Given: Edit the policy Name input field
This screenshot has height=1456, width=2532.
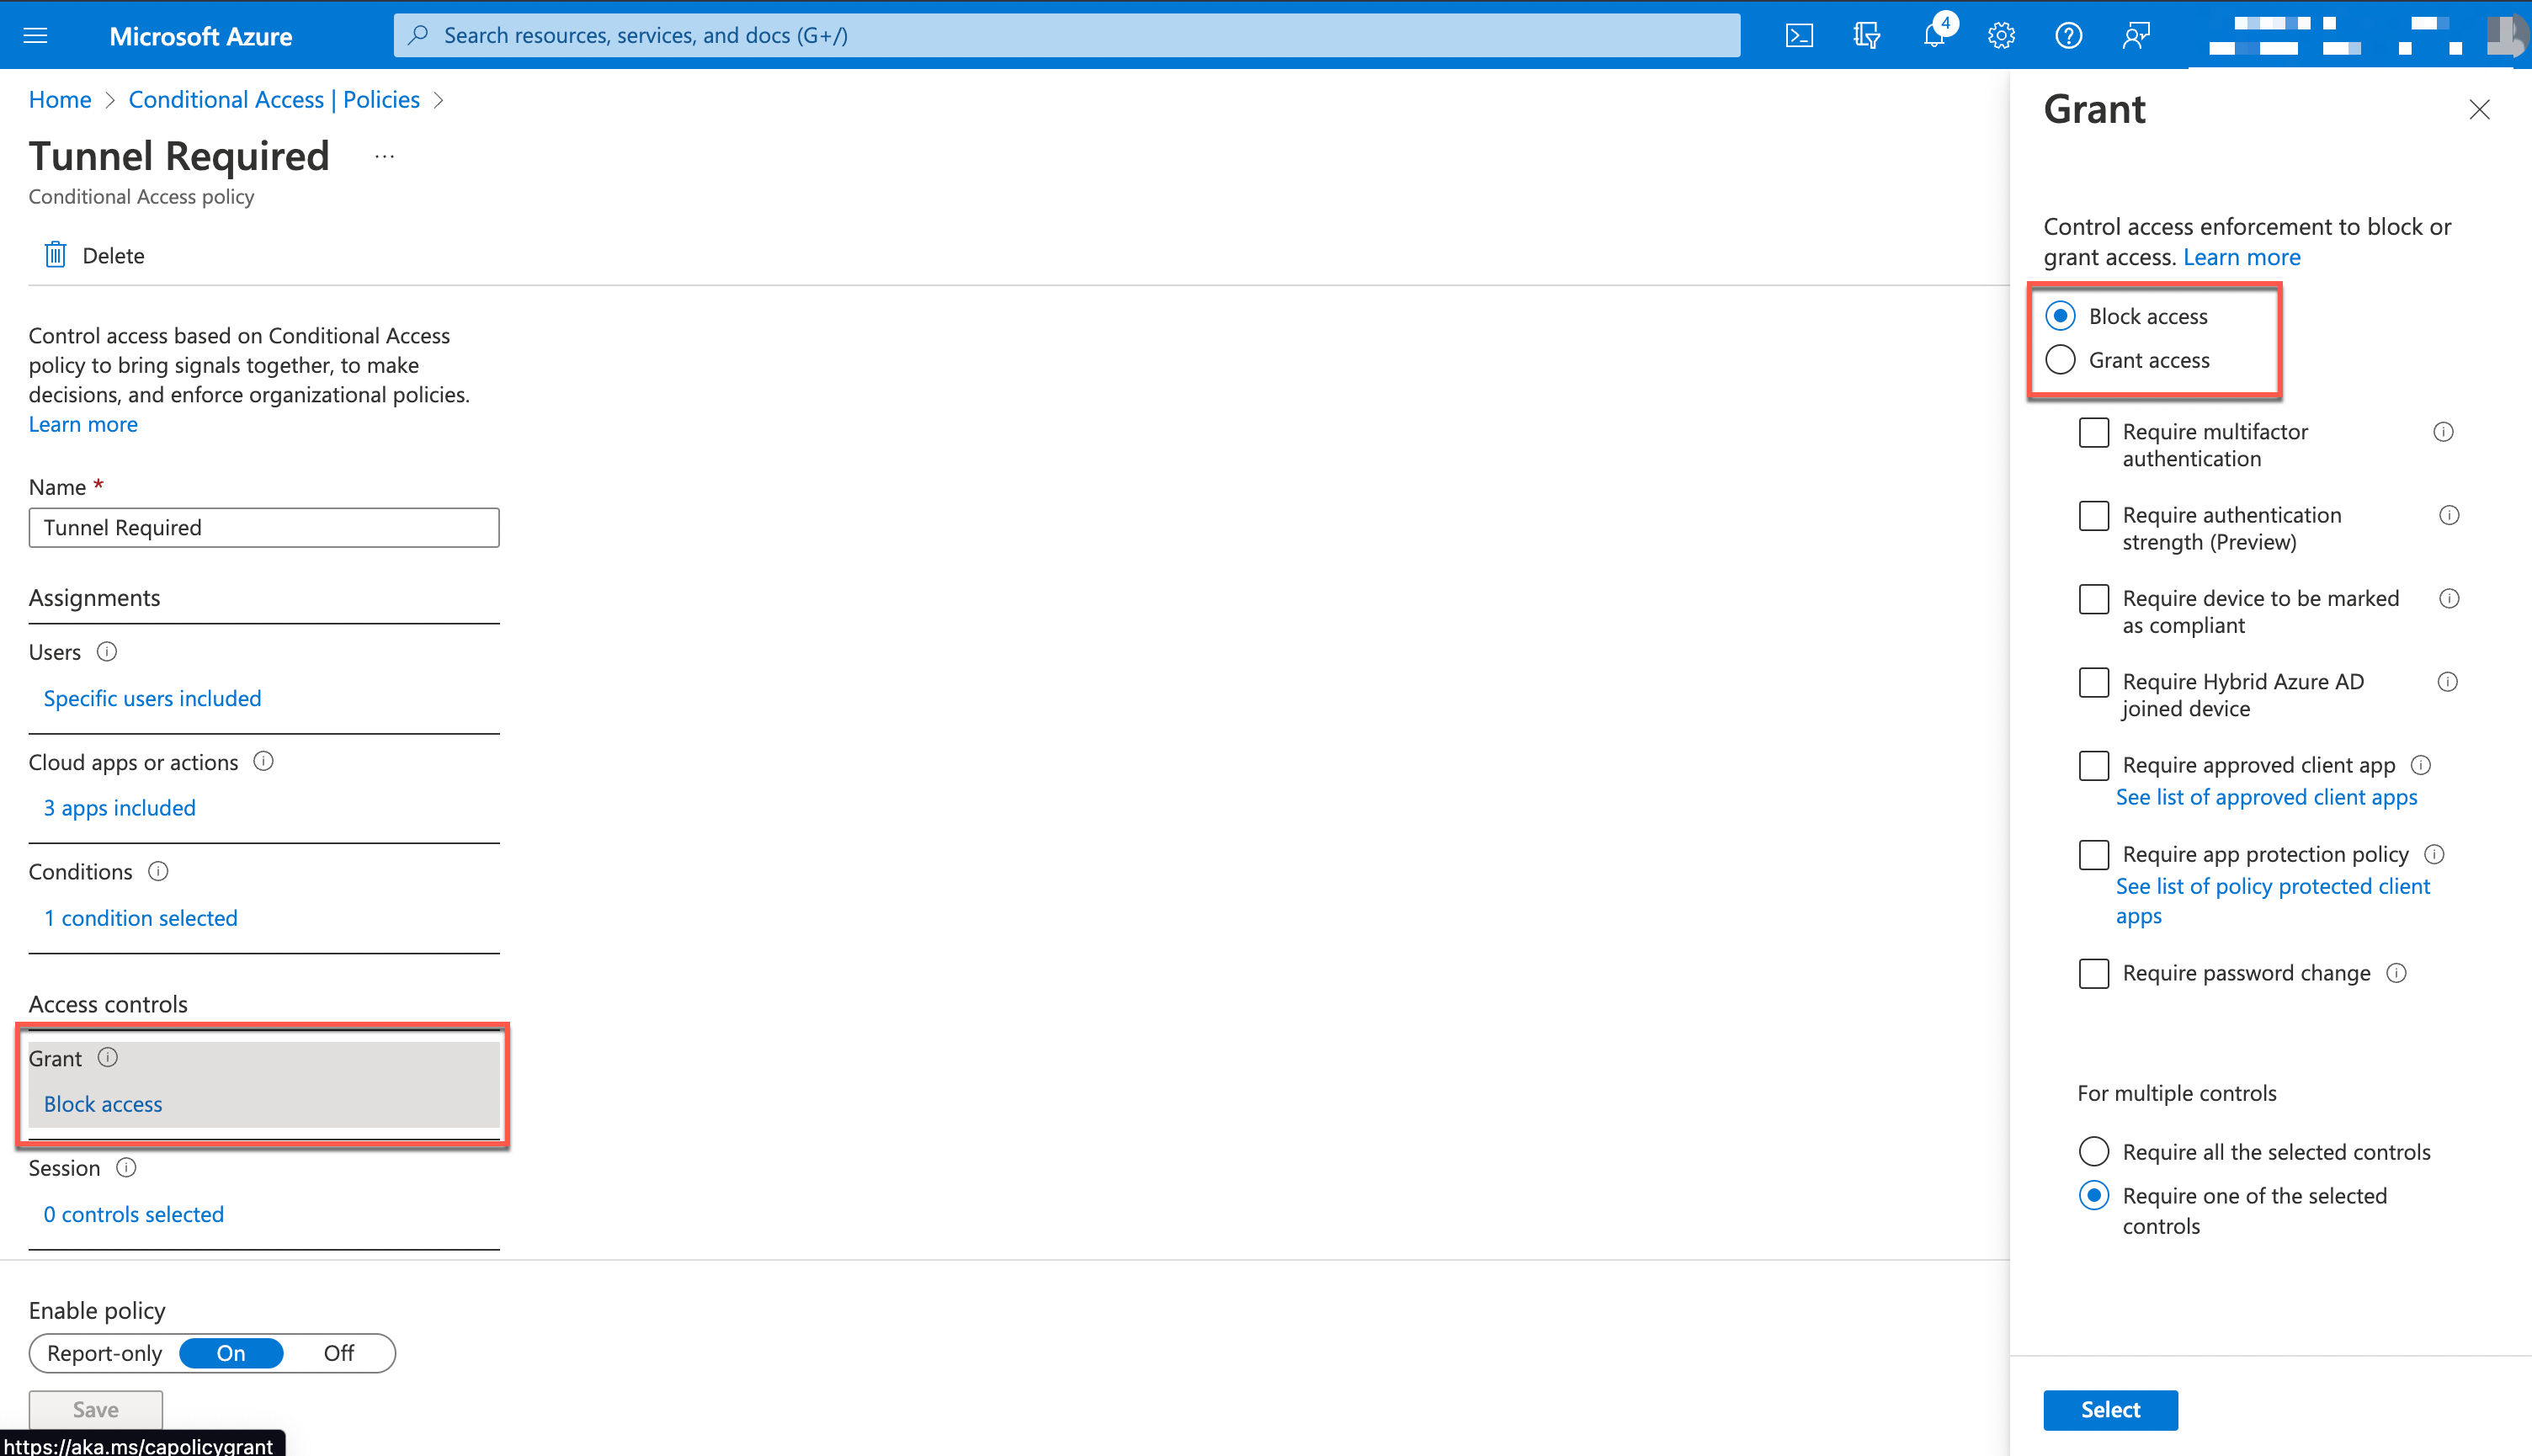Looking at the screenshot, I should [x=263, y=527].
